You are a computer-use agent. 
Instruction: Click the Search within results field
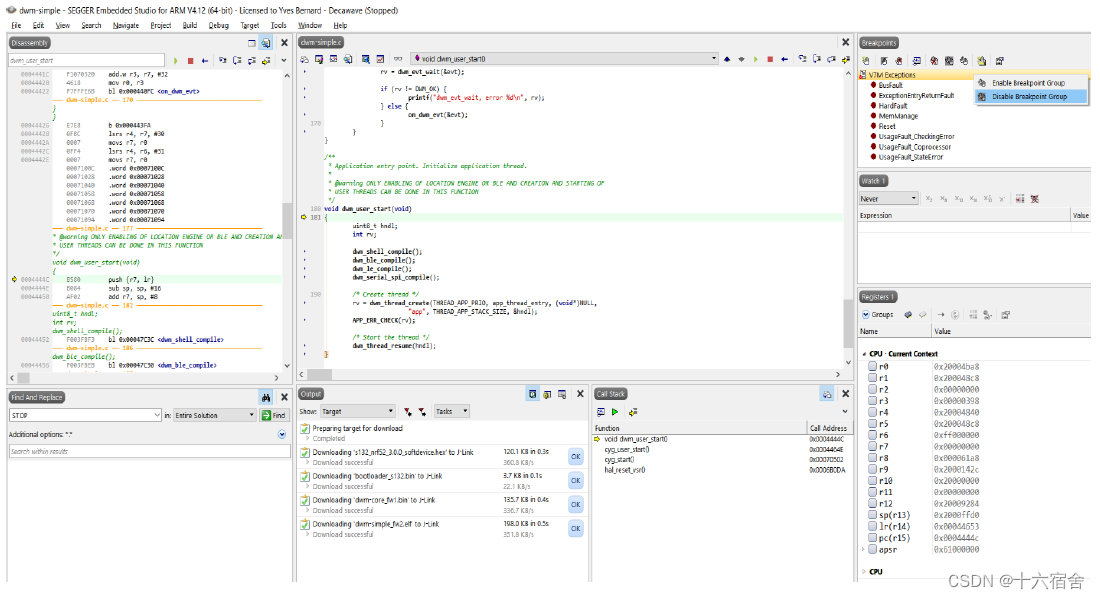tap(149, 452)
